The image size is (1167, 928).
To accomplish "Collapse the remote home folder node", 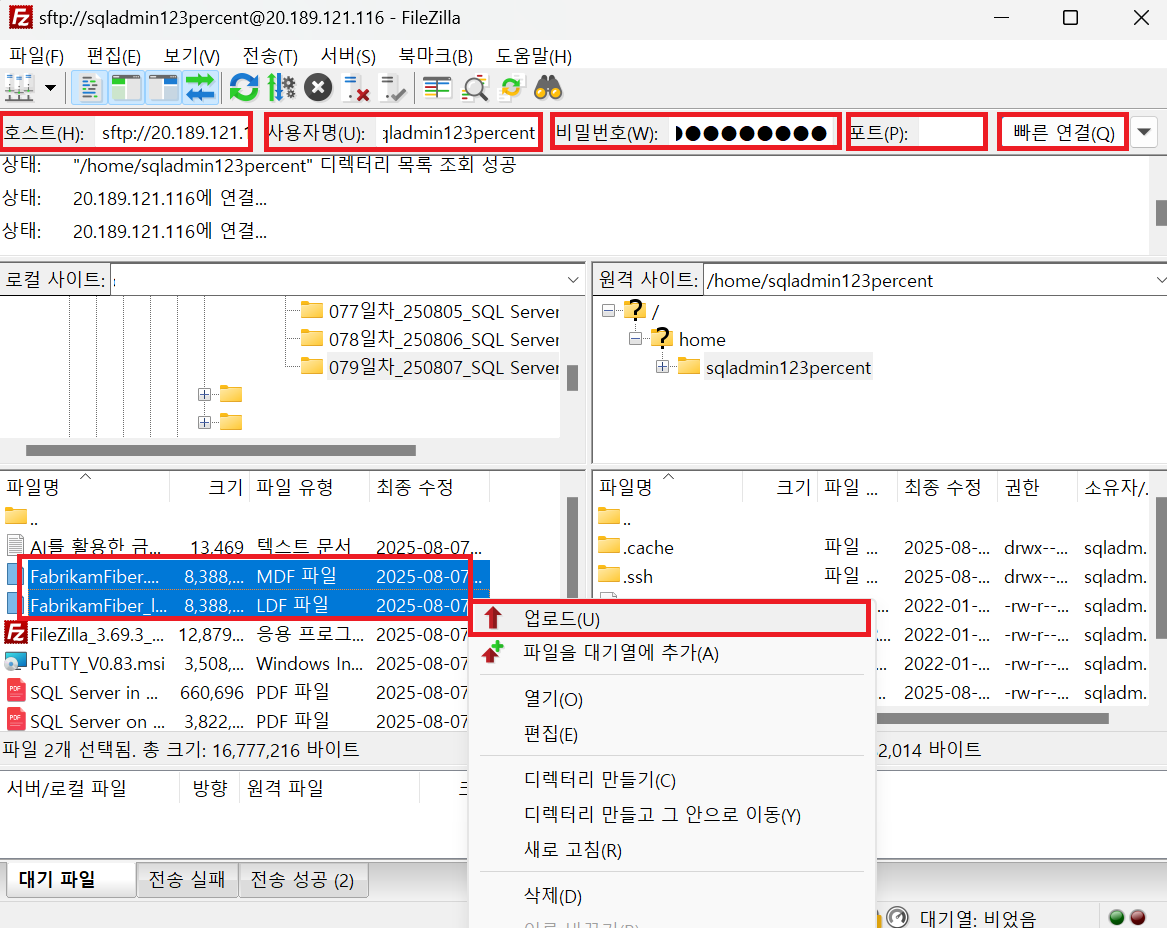I will pos(635,339).
